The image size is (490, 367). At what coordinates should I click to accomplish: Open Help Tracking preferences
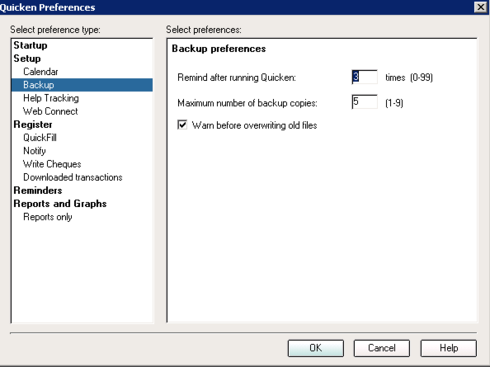tap(51, 98)
